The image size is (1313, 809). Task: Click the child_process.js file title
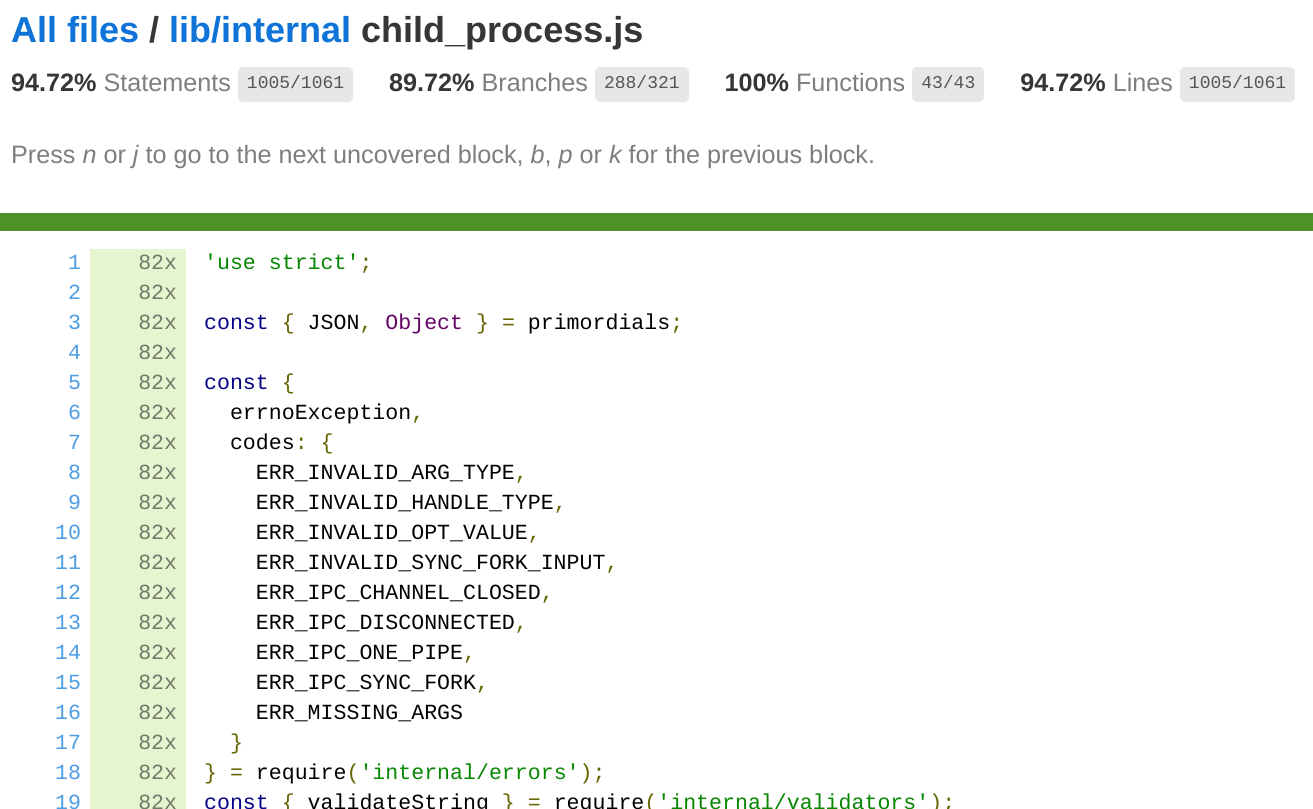pyautogui.click(x=501, y=31)
